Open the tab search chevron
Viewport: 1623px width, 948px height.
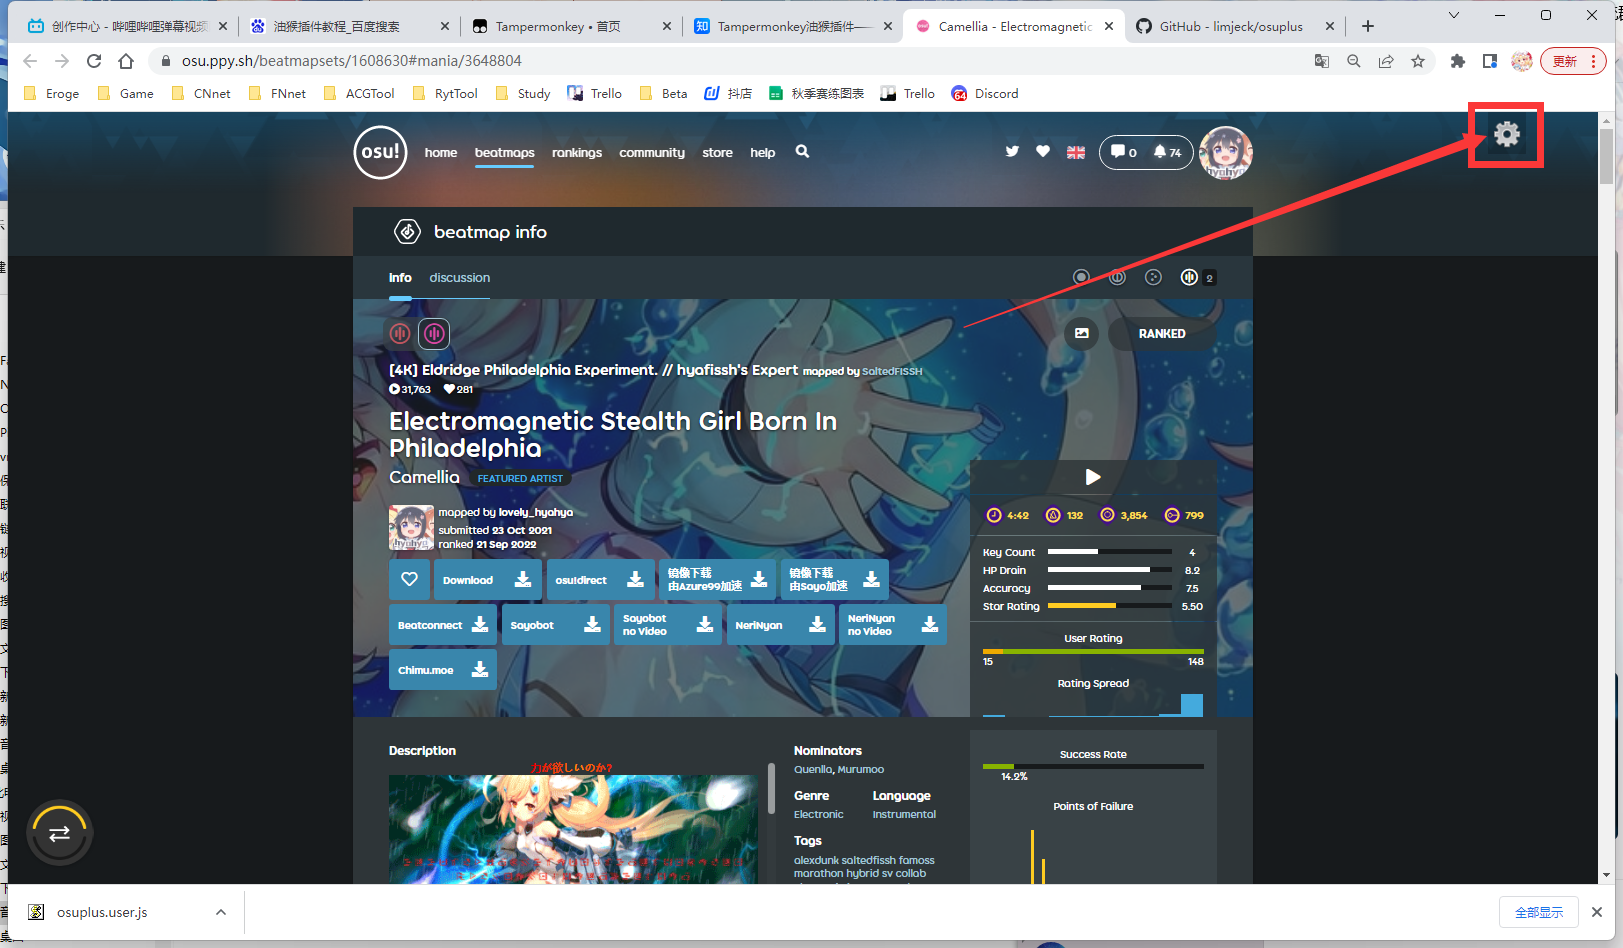(1452, 15)
